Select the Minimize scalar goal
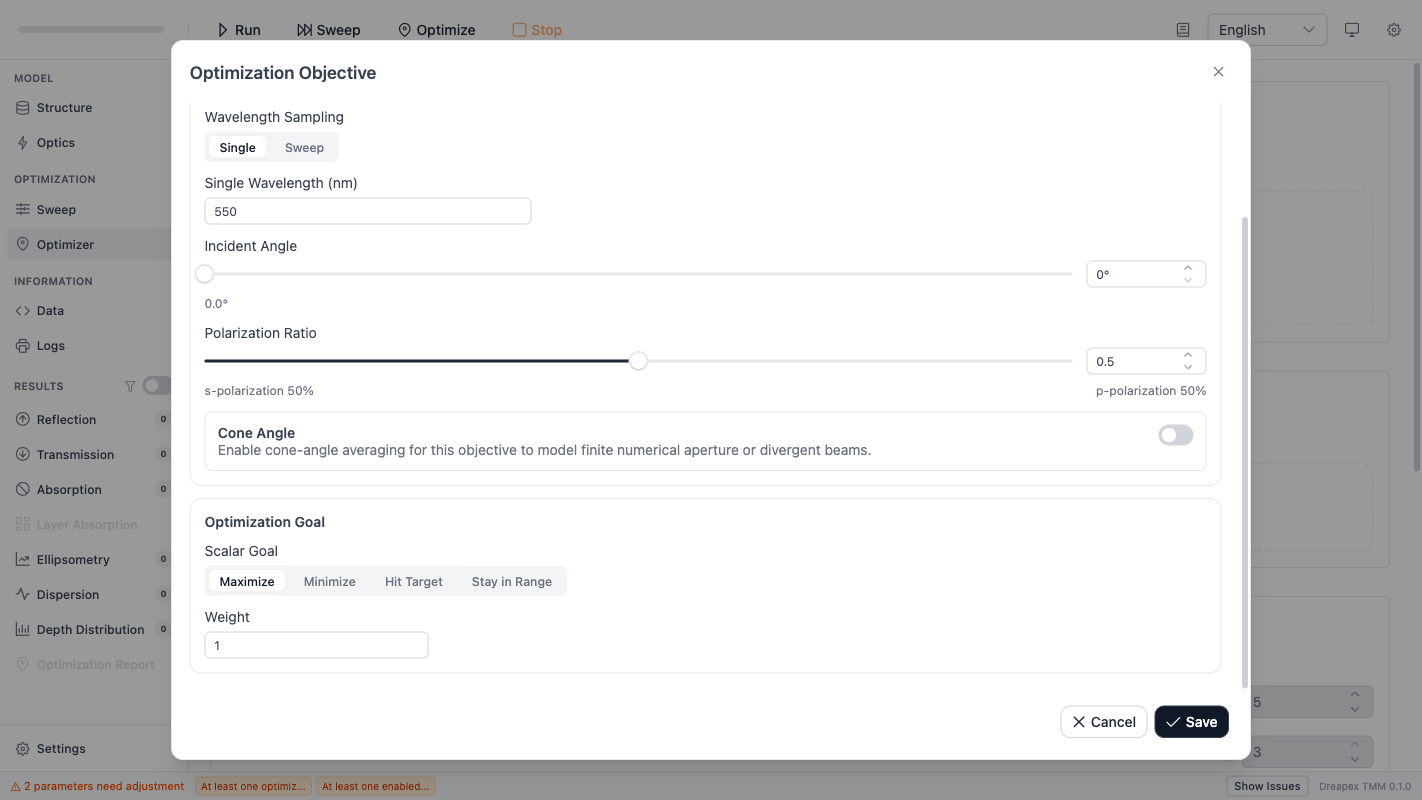Viewport: 1422px width, 800px height. click(329, 581)
